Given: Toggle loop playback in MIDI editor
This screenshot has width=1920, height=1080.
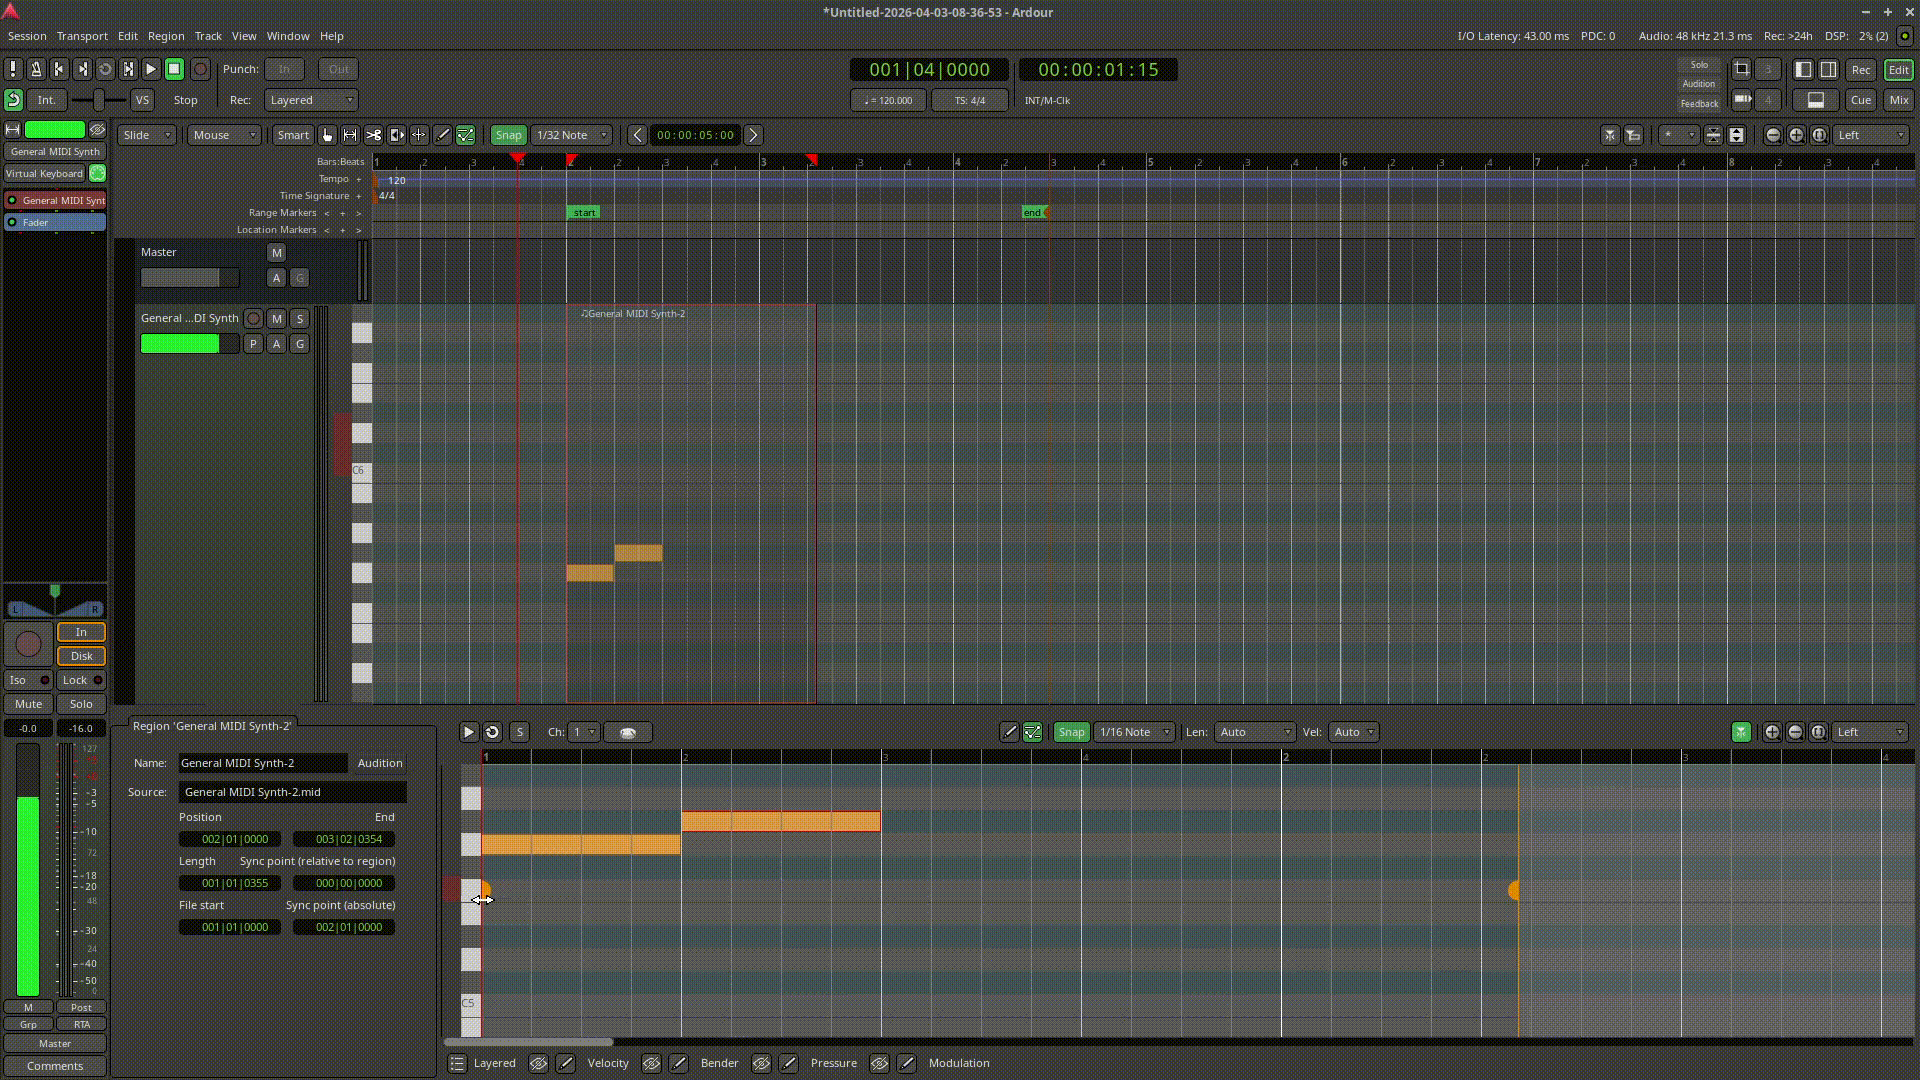Looking at the screenshot, I should coord(492,732).
